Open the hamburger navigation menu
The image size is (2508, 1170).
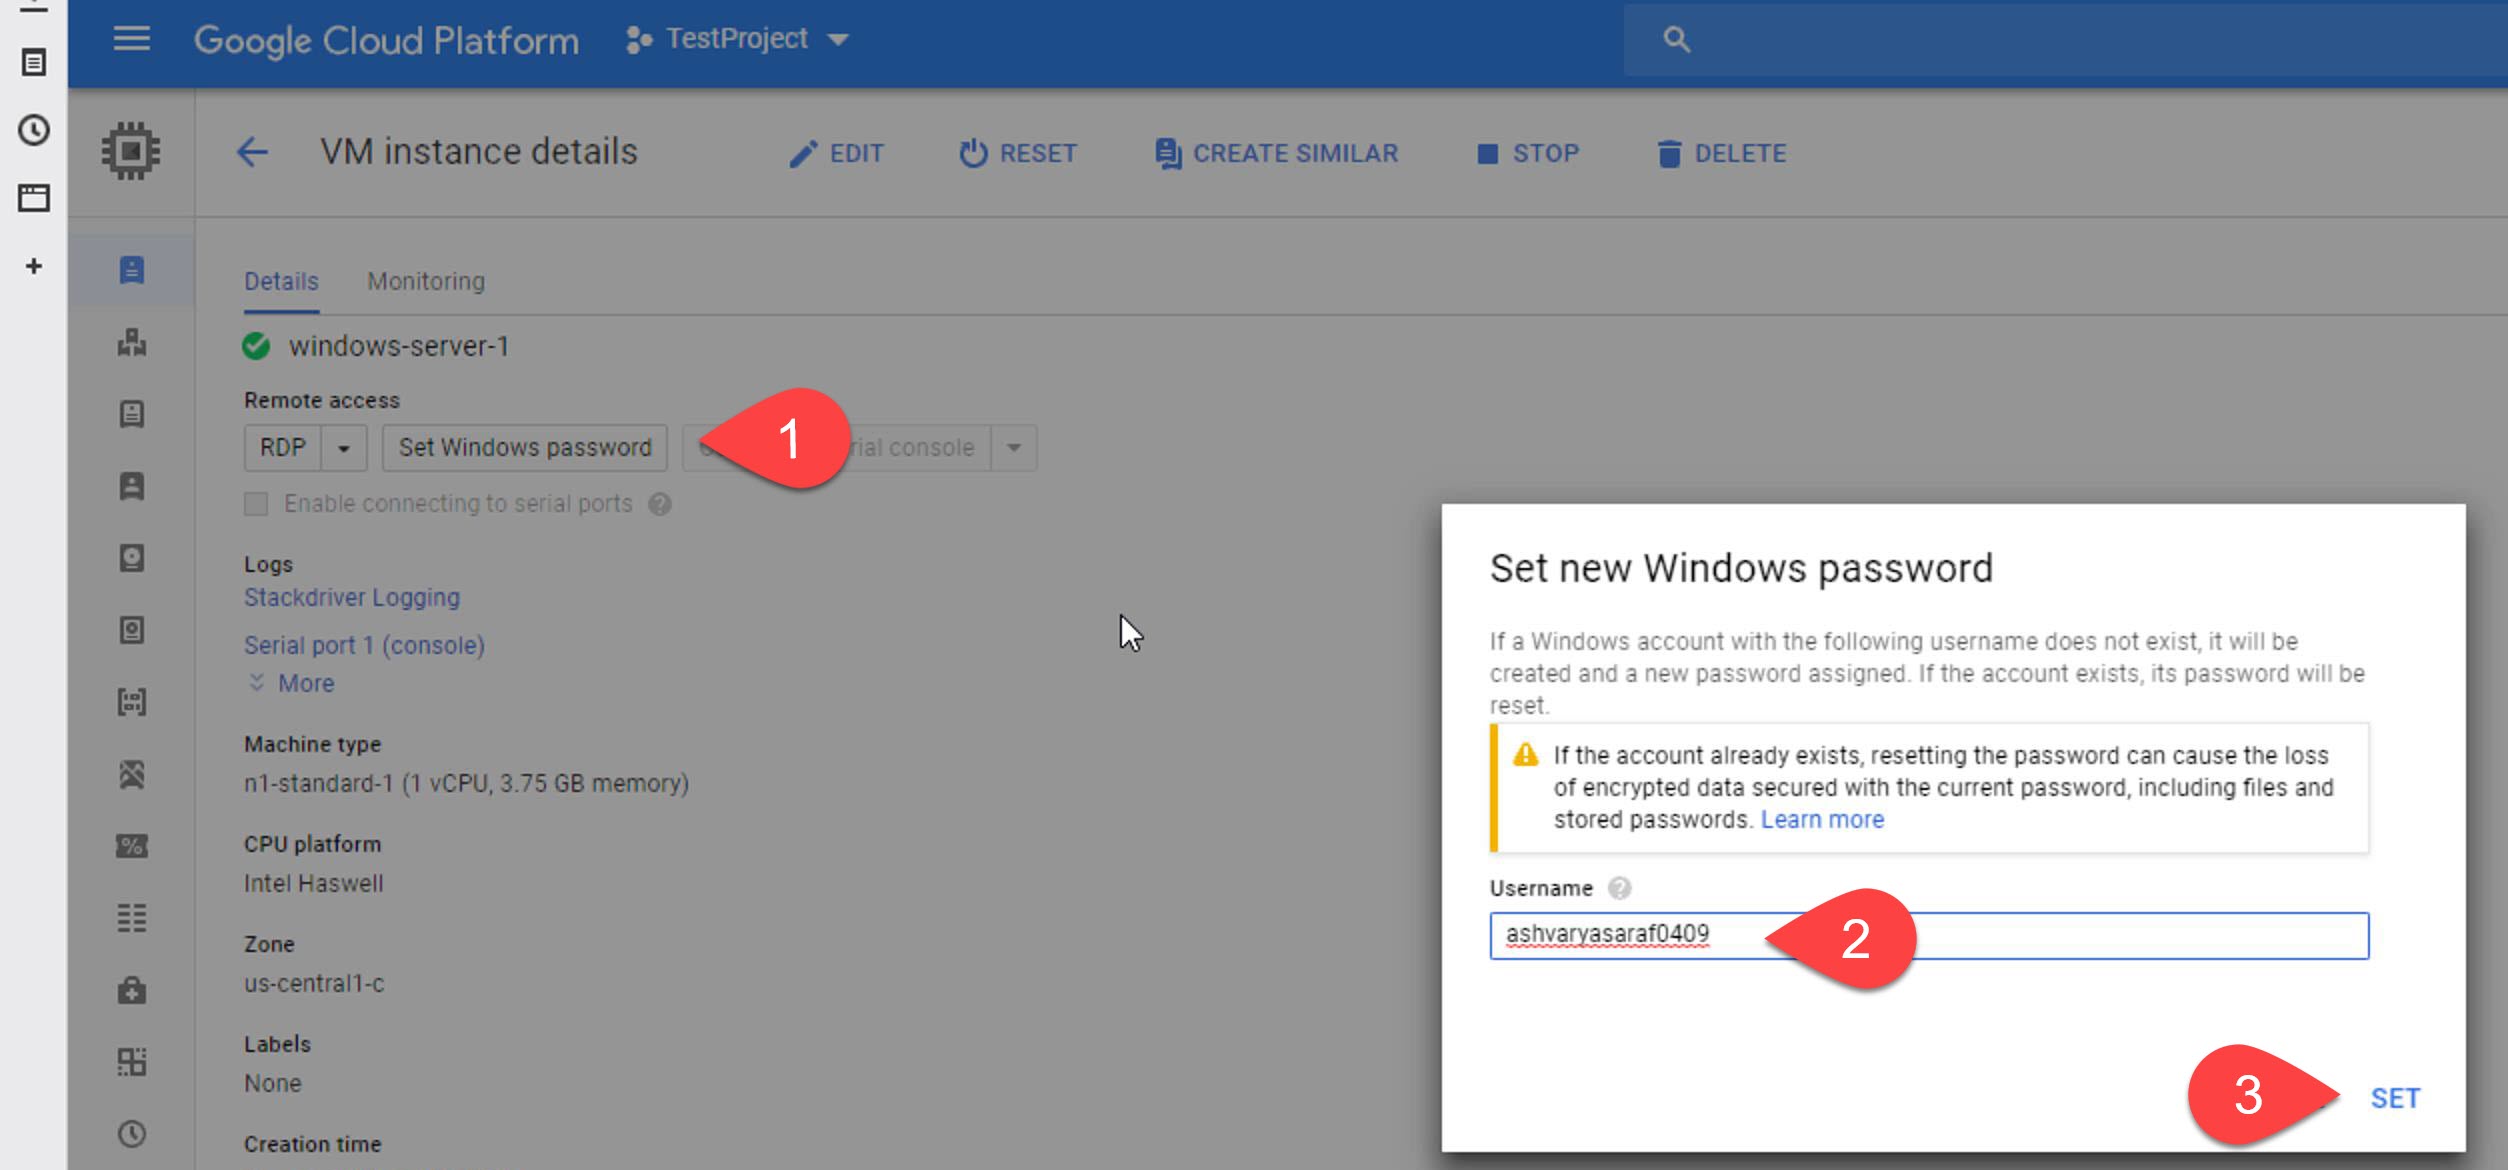tap(131, 39)
